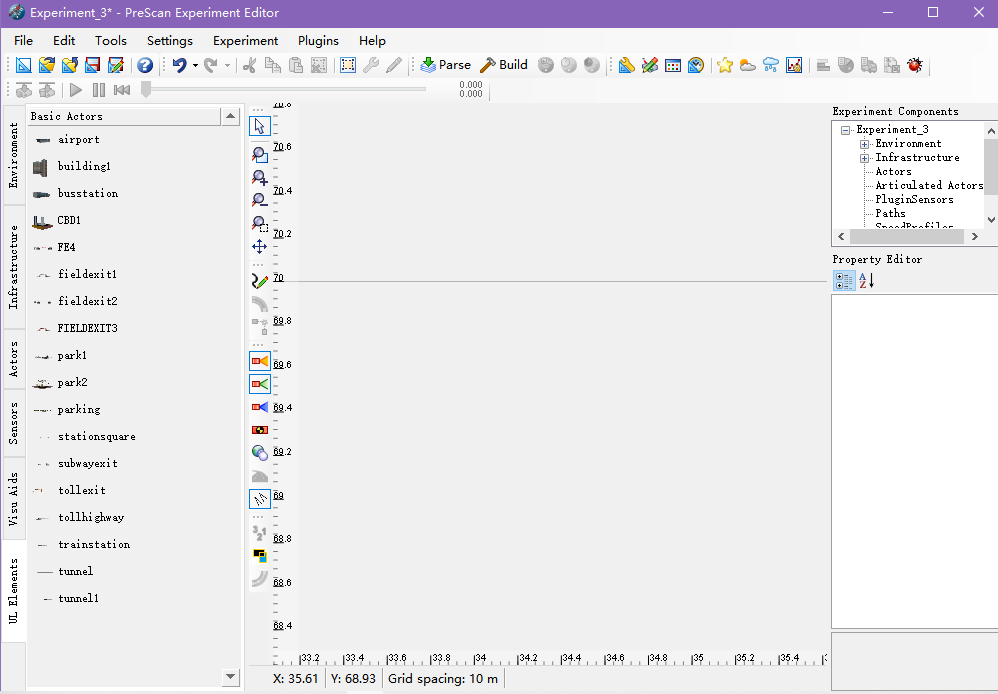Click the Undo arrow icon
998x694 pixels.
(179, 65)
